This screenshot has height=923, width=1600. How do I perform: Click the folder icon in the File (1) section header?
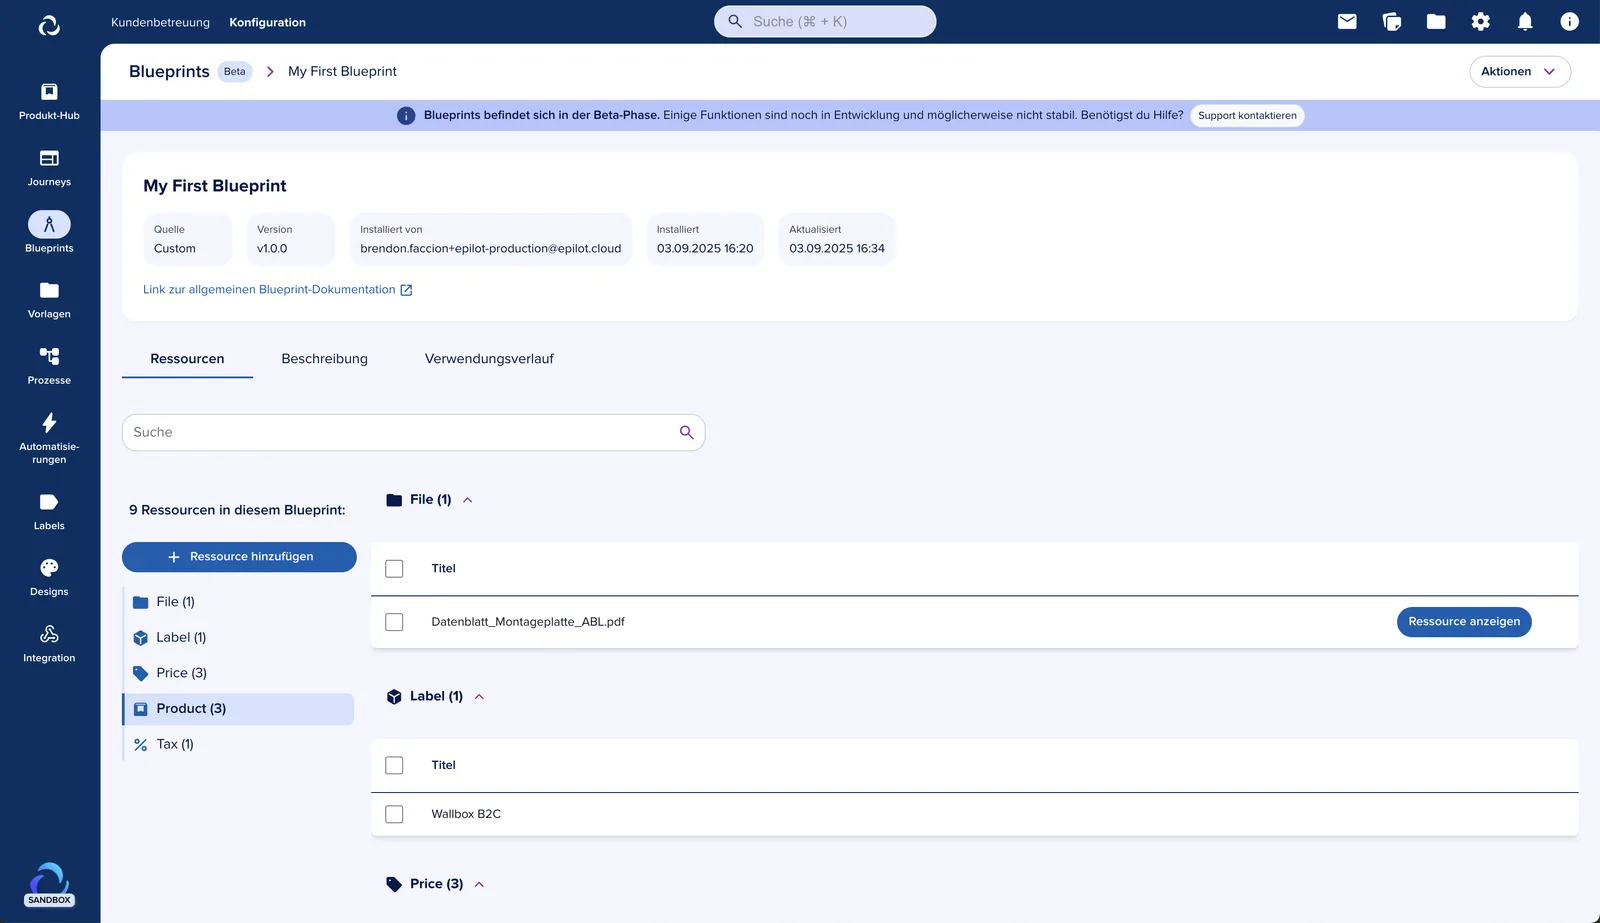[394, 500]
